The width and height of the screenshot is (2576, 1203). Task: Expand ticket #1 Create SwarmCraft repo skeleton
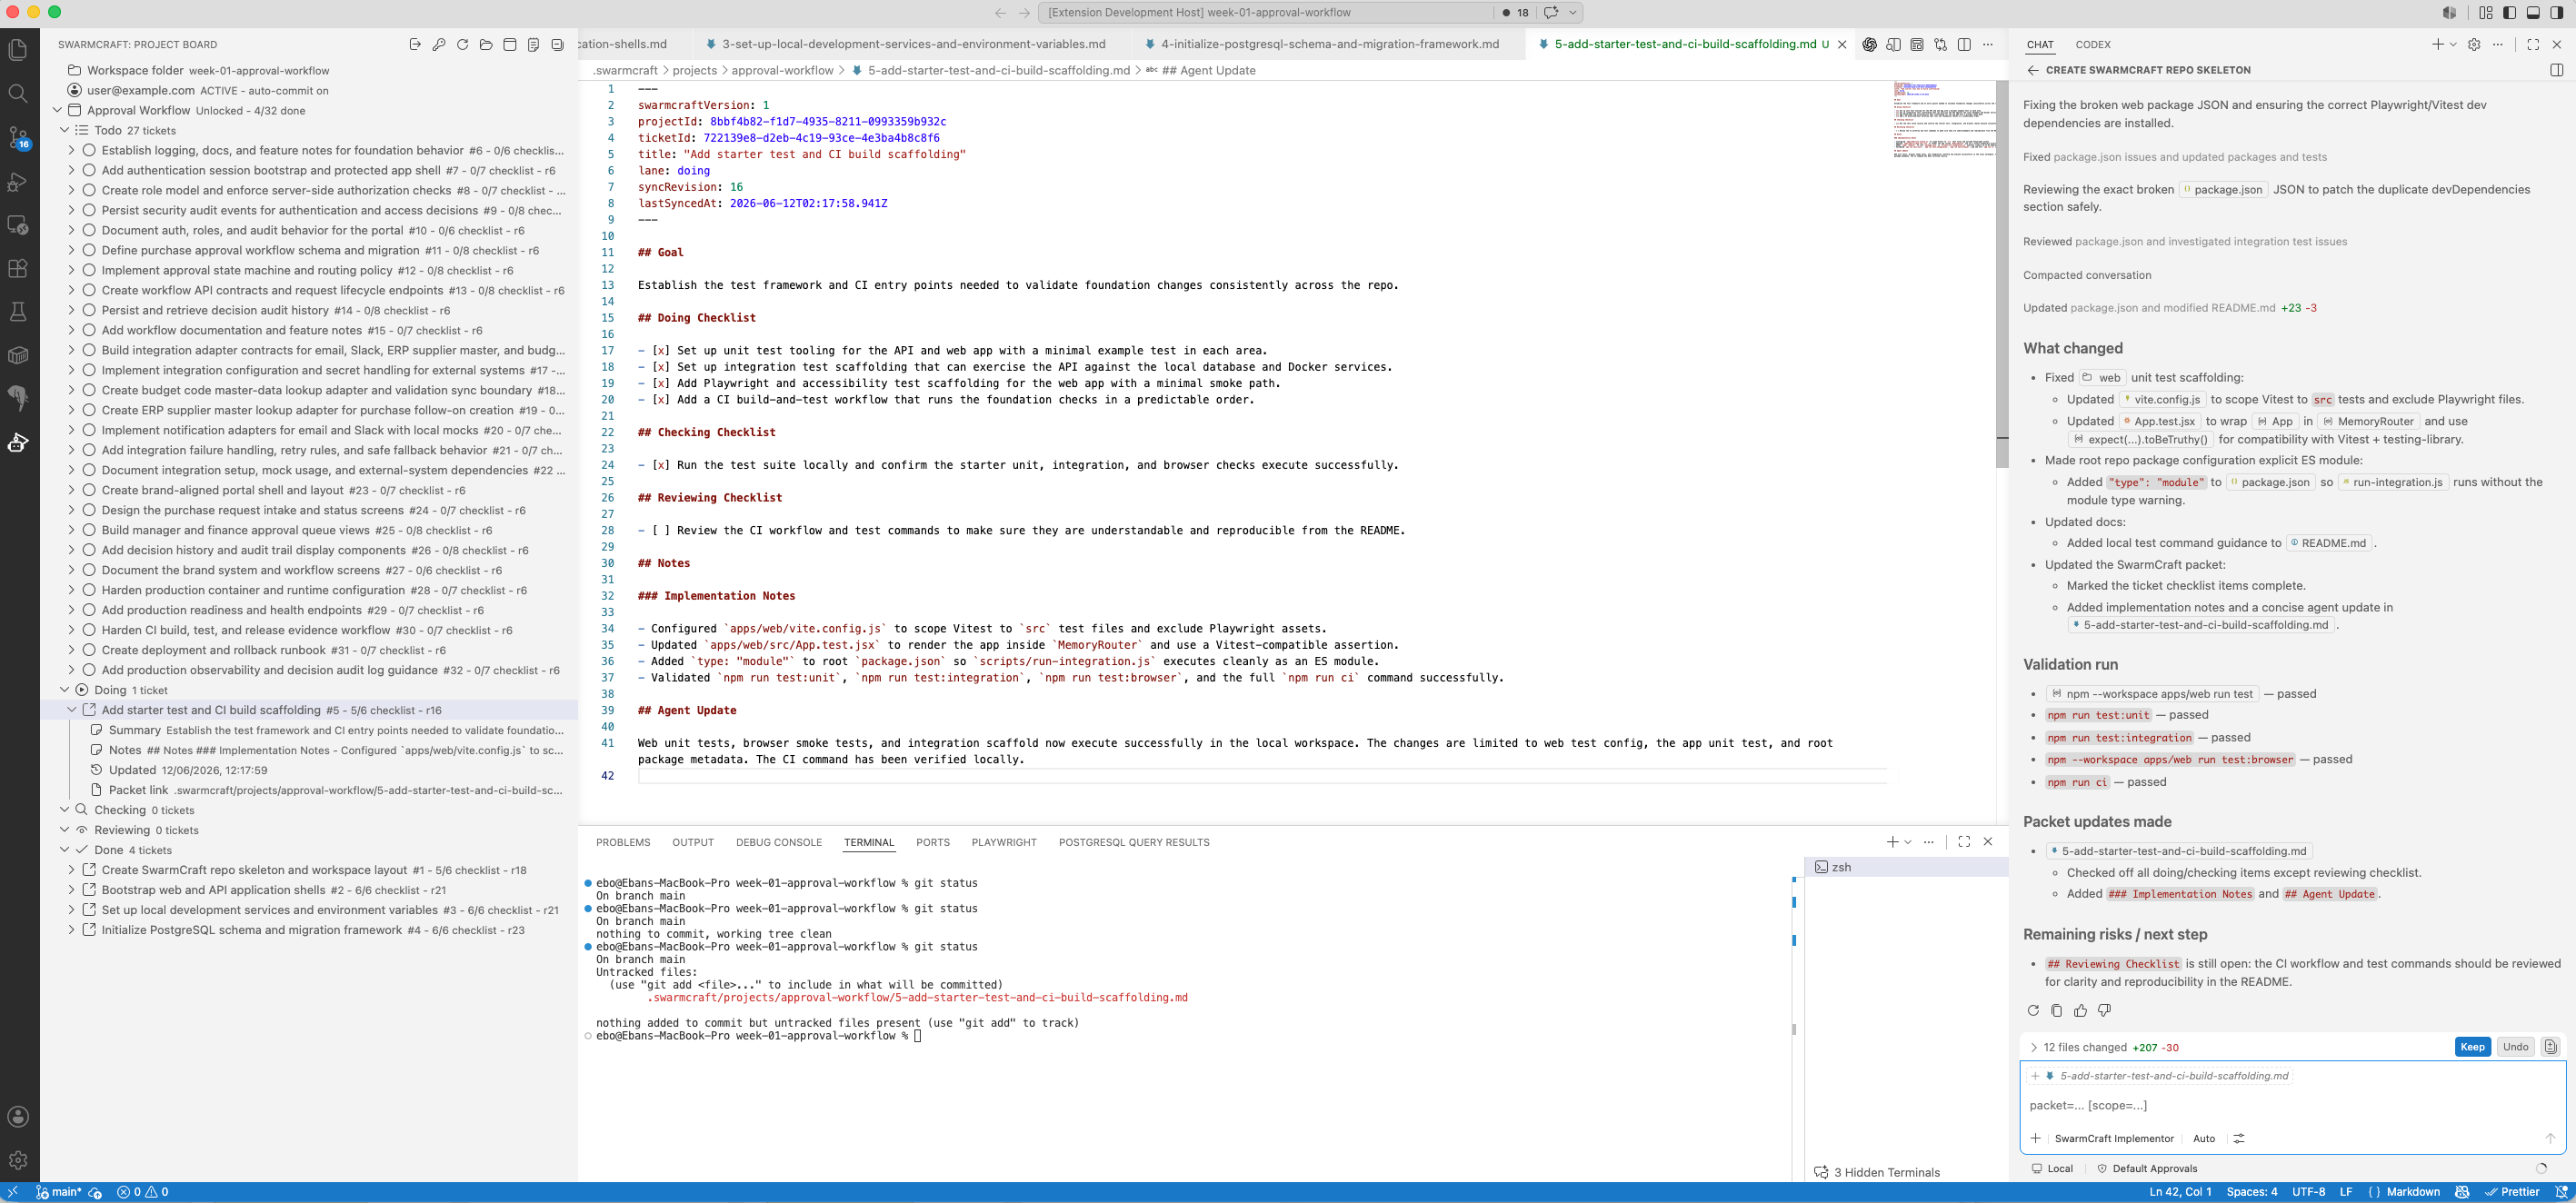click(x=72, y=870)
